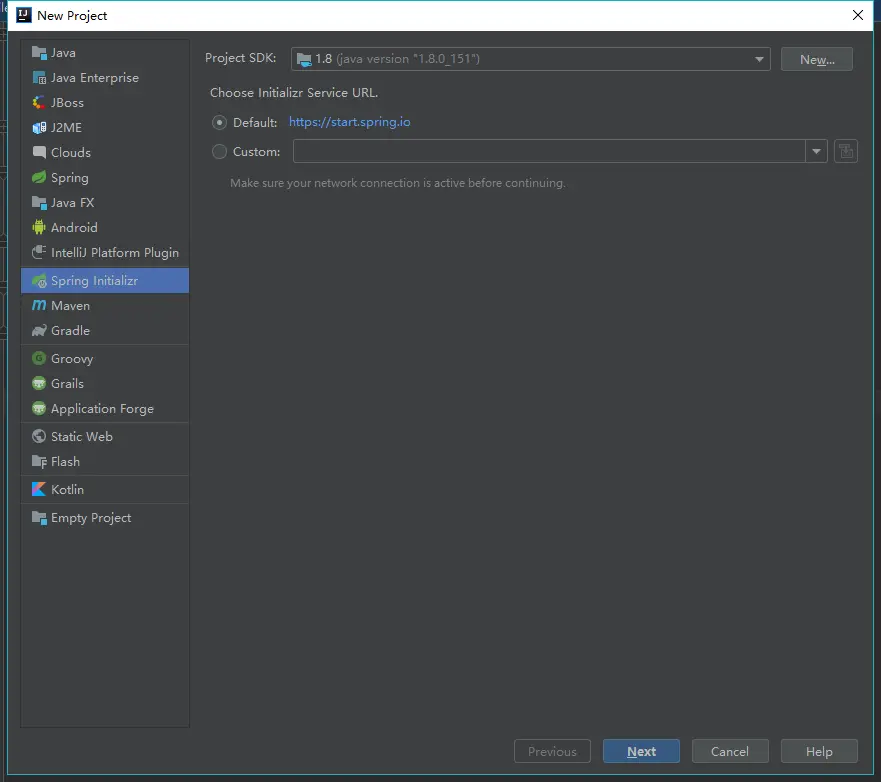Close the New Project dialog
The height and width of the screenshot is (782, 881).
[x=857, y=15]
